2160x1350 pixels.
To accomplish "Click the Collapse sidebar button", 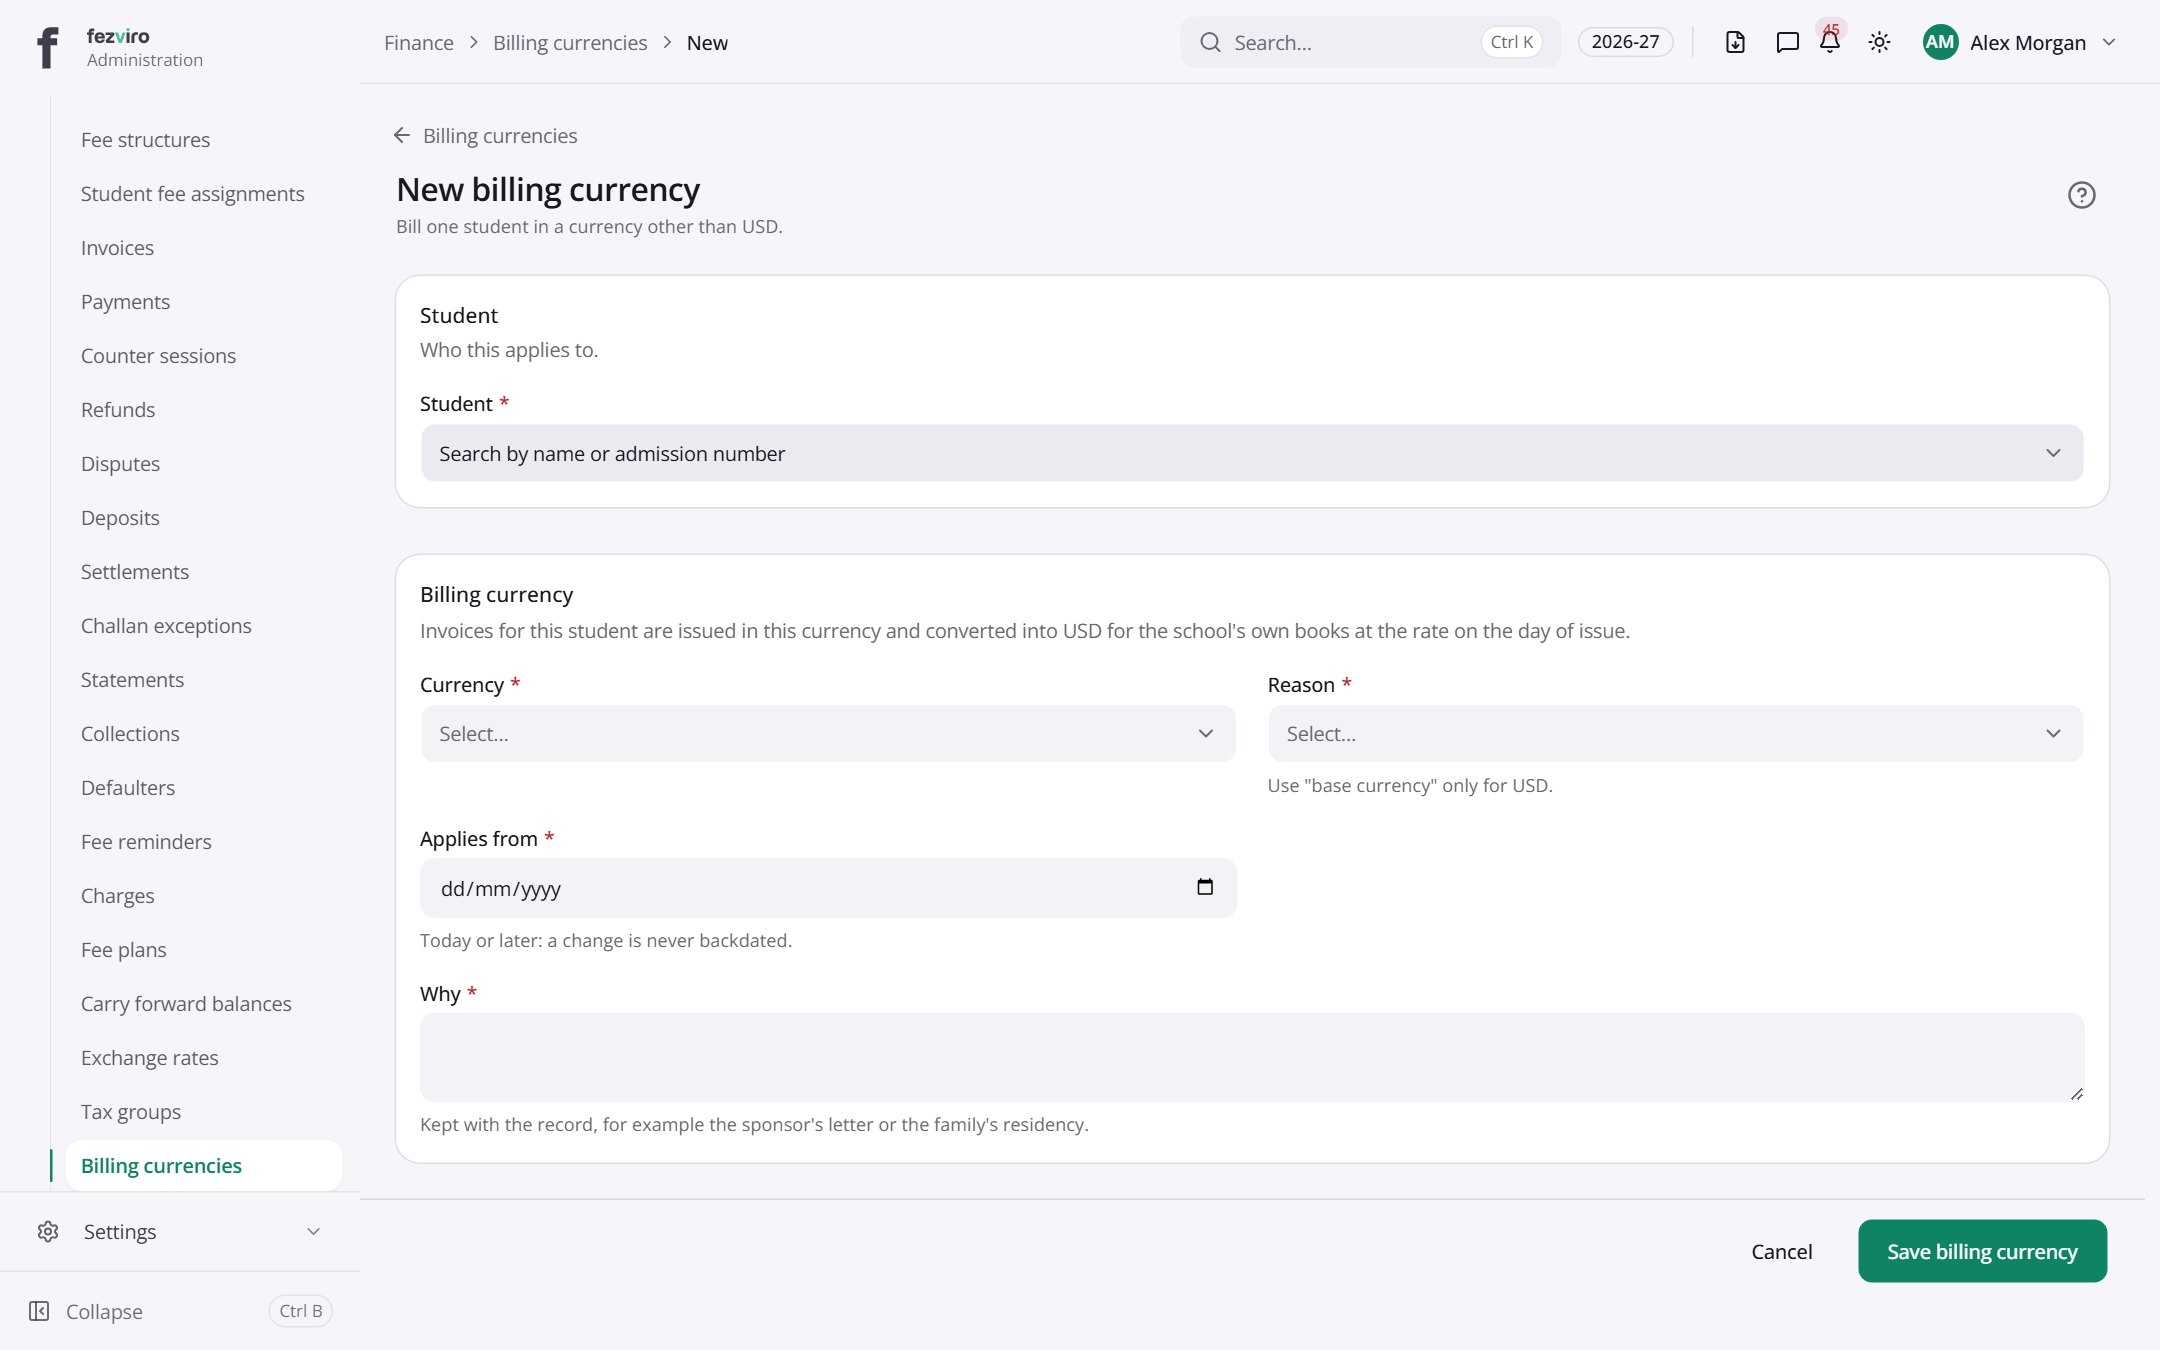I will pyautogui.click(x=180, y=1311).
